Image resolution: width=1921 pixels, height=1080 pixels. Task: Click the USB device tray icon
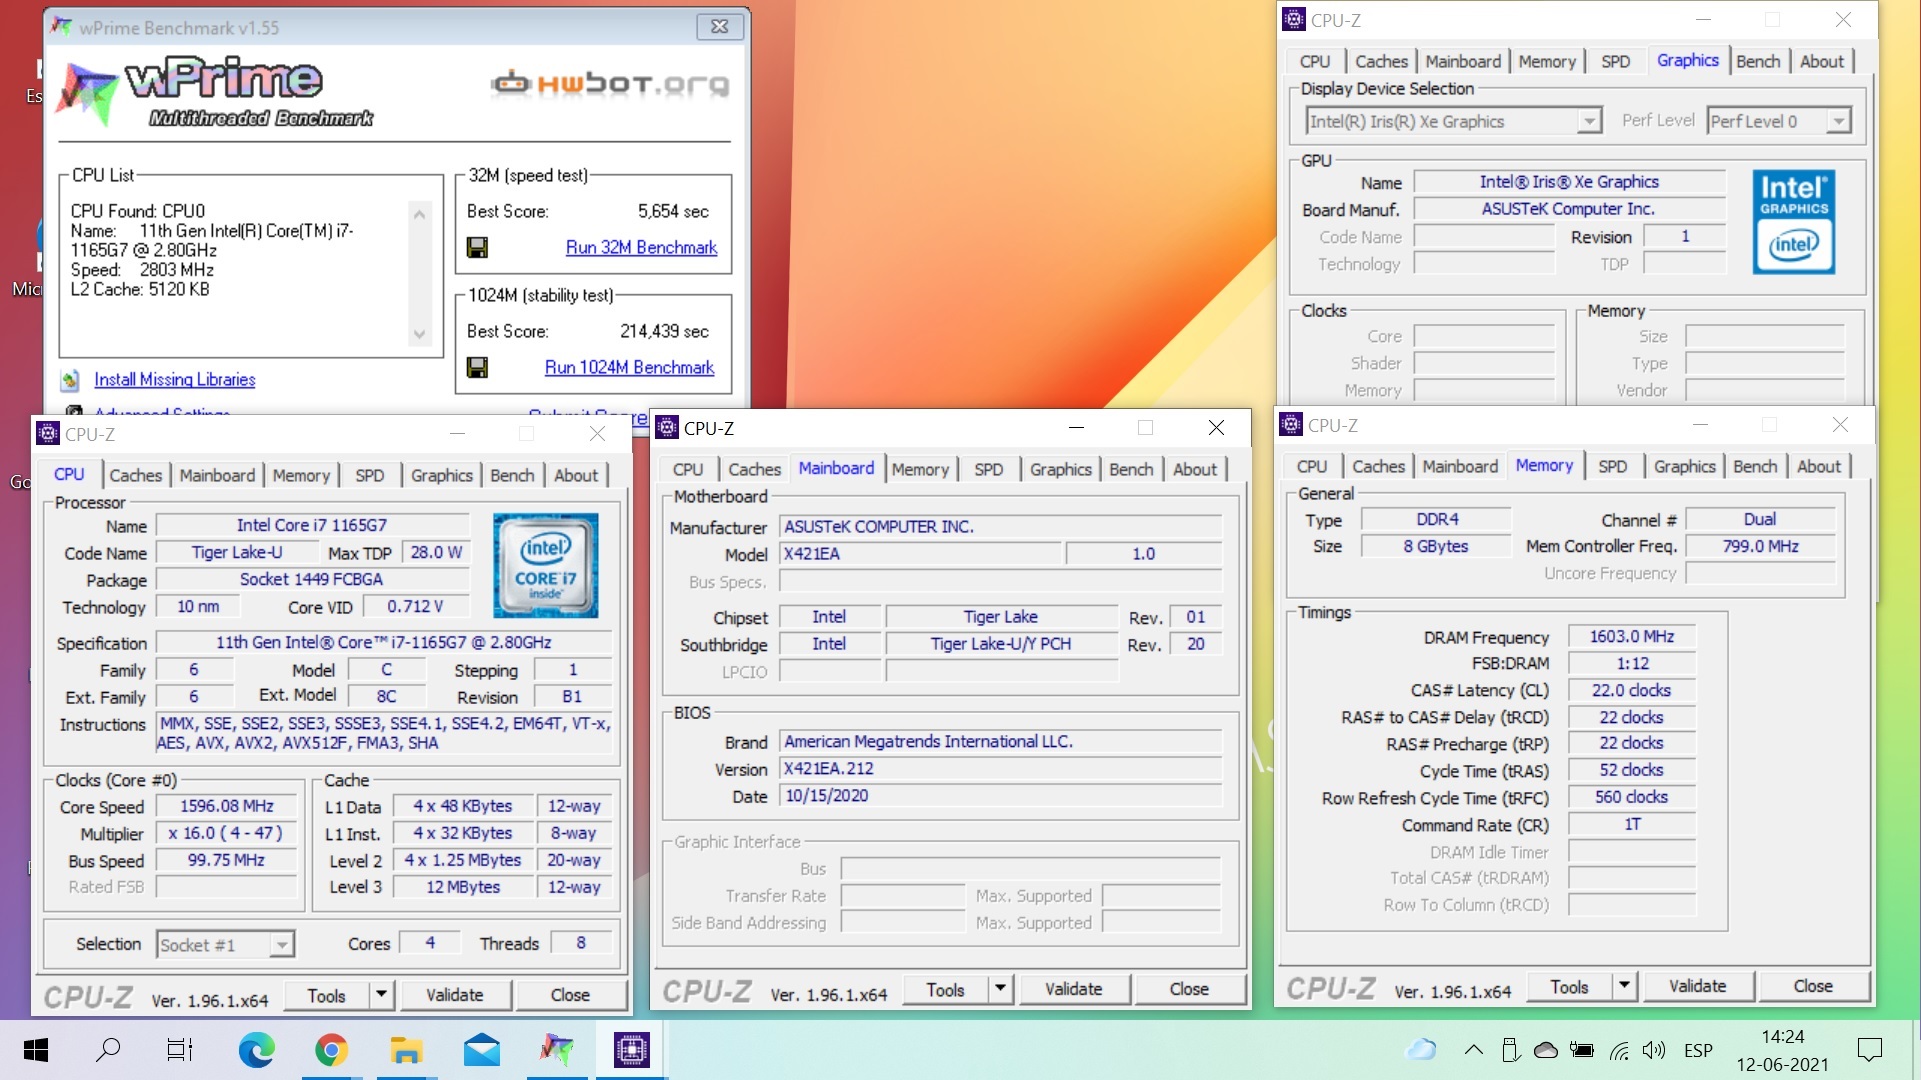coord(1510,1050)
